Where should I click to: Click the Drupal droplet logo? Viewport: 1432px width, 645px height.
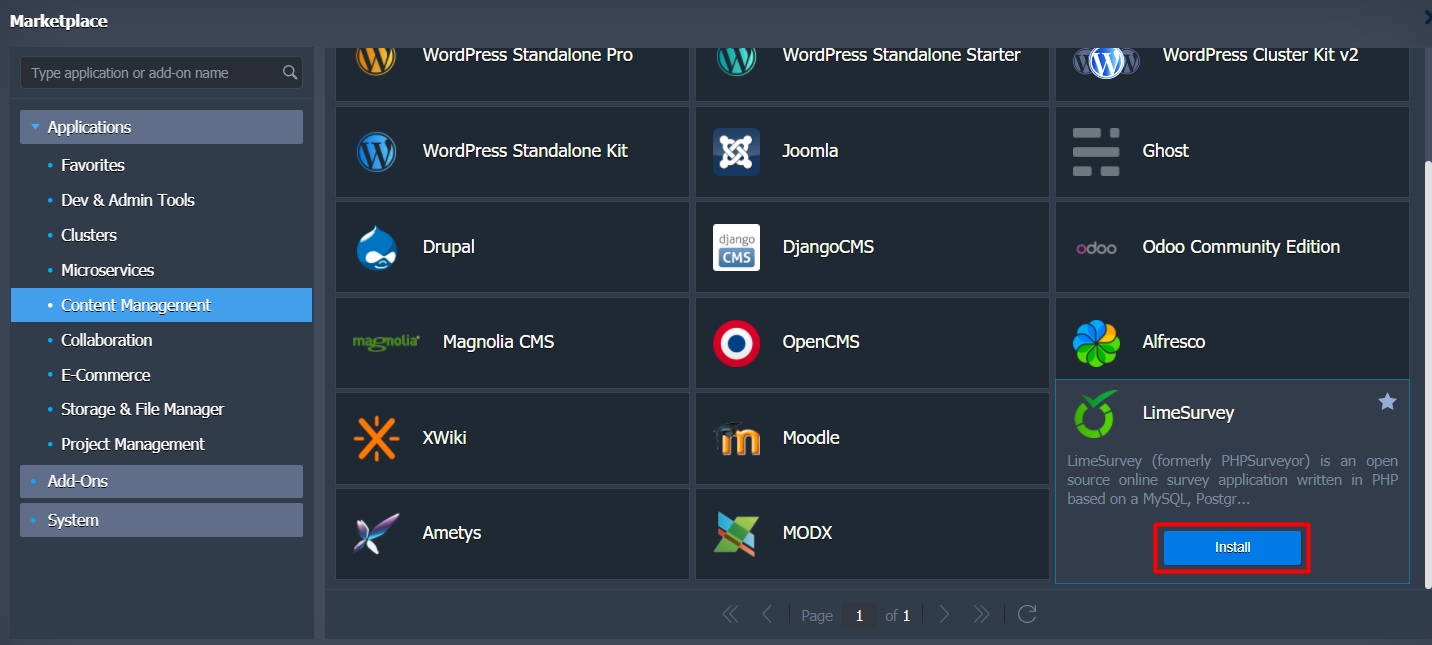pos(376,248)
